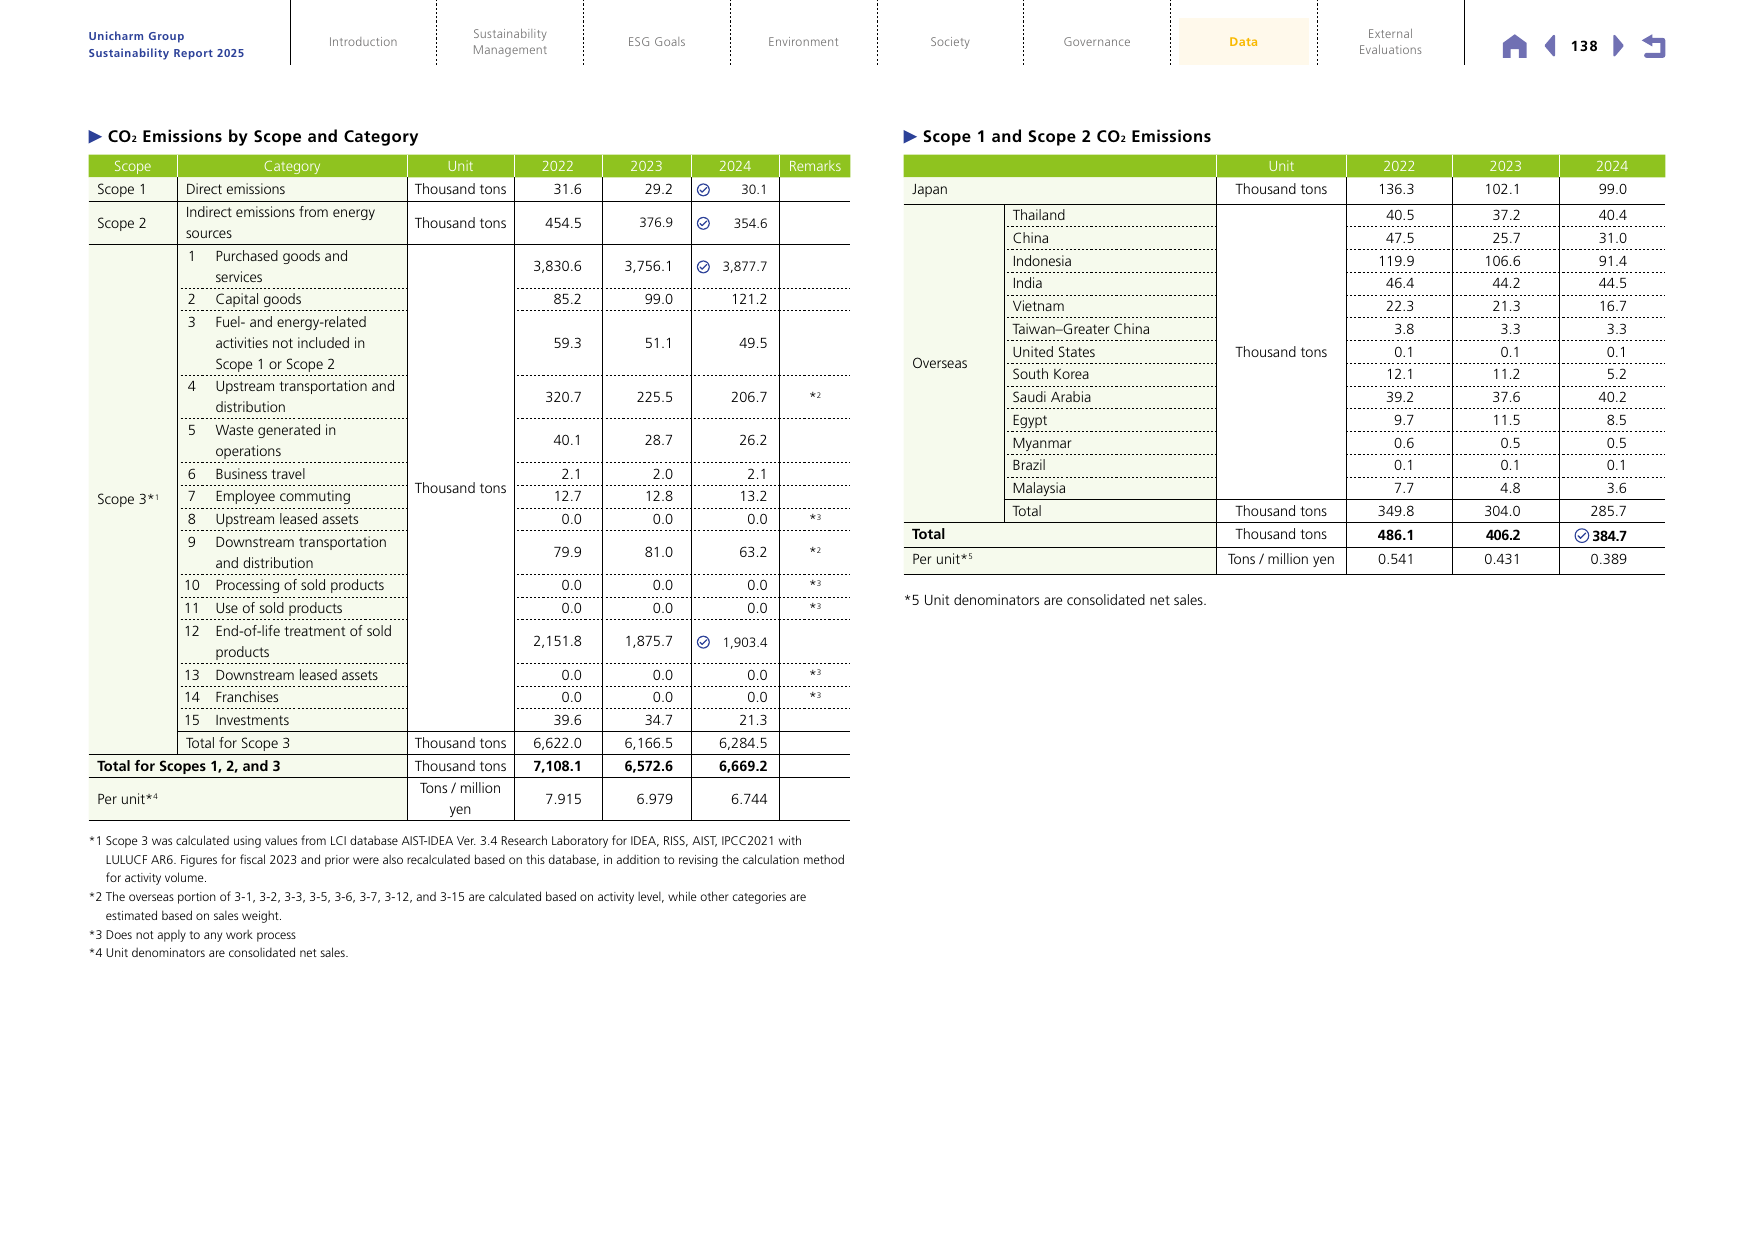Click the assurance checkmark beside 30.1
The height and width of the screenshot is (1241, 1754).
click(703, 190)
